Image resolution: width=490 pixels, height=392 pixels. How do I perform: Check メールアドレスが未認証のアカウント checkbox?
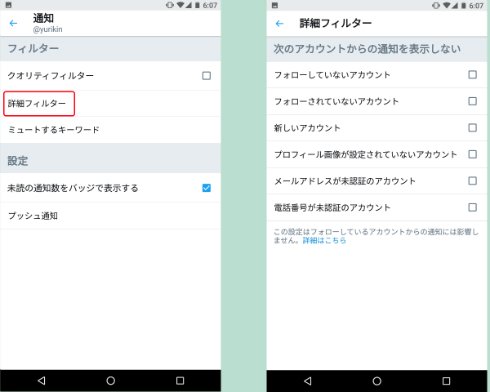(x=472, y=181)
